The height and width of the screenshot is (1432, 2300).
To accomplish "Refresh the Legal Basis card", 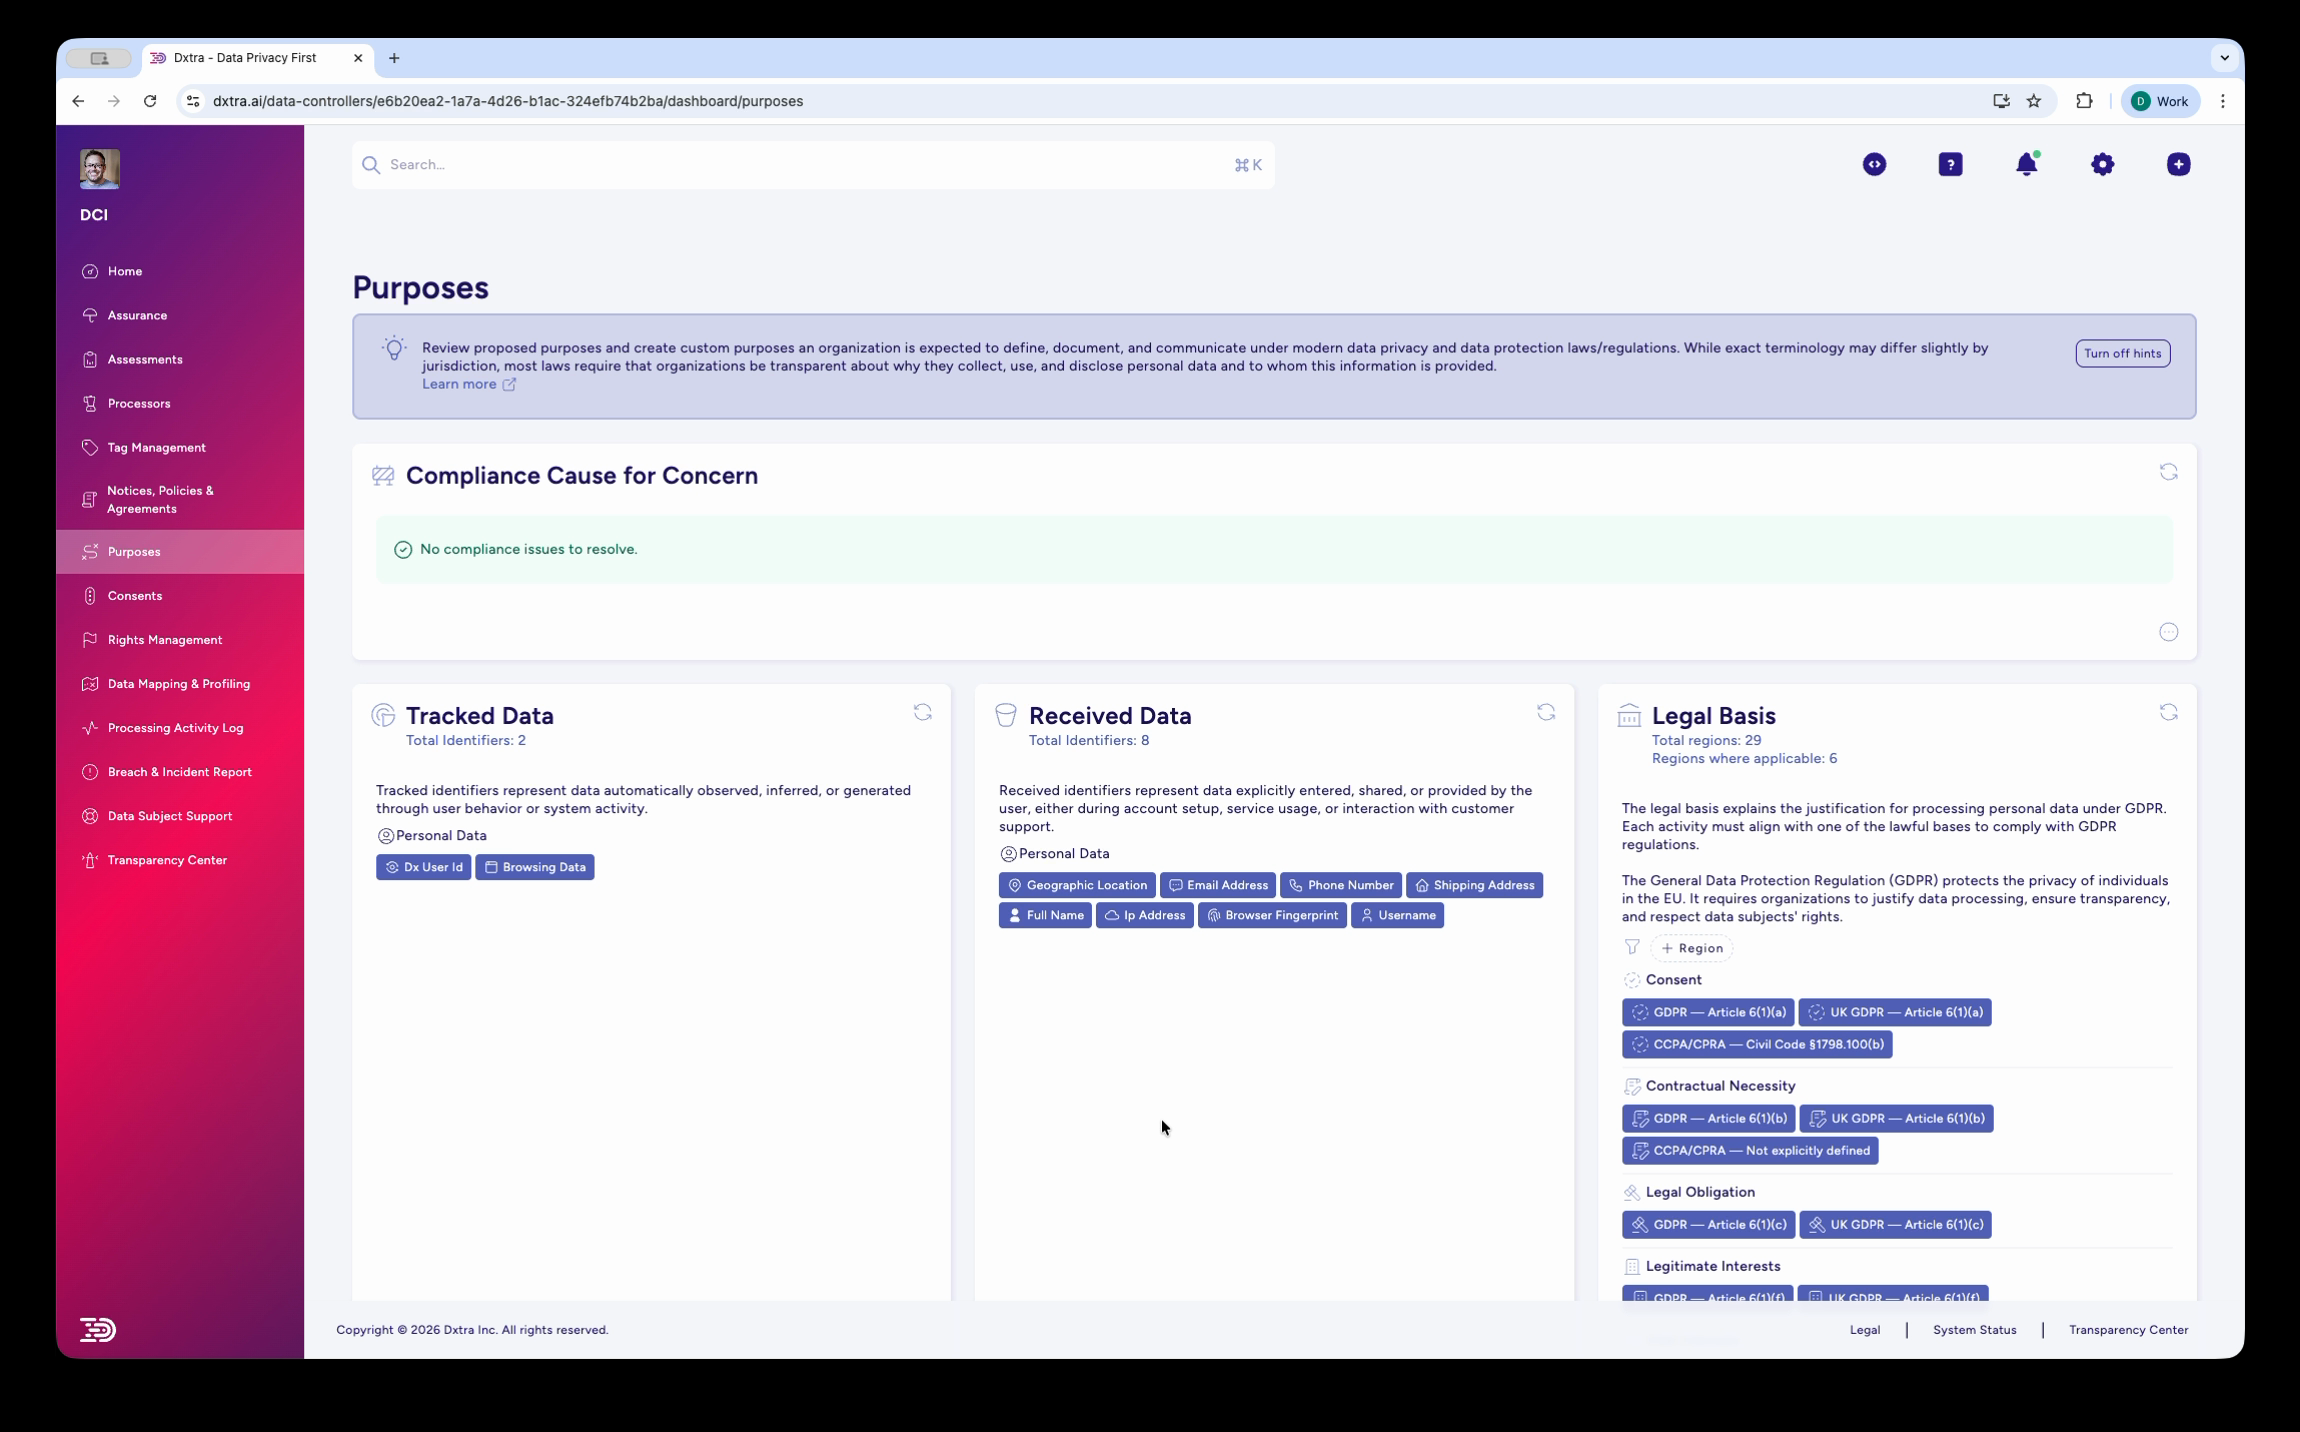I will pyautogui.click(x=2169, y=711).
